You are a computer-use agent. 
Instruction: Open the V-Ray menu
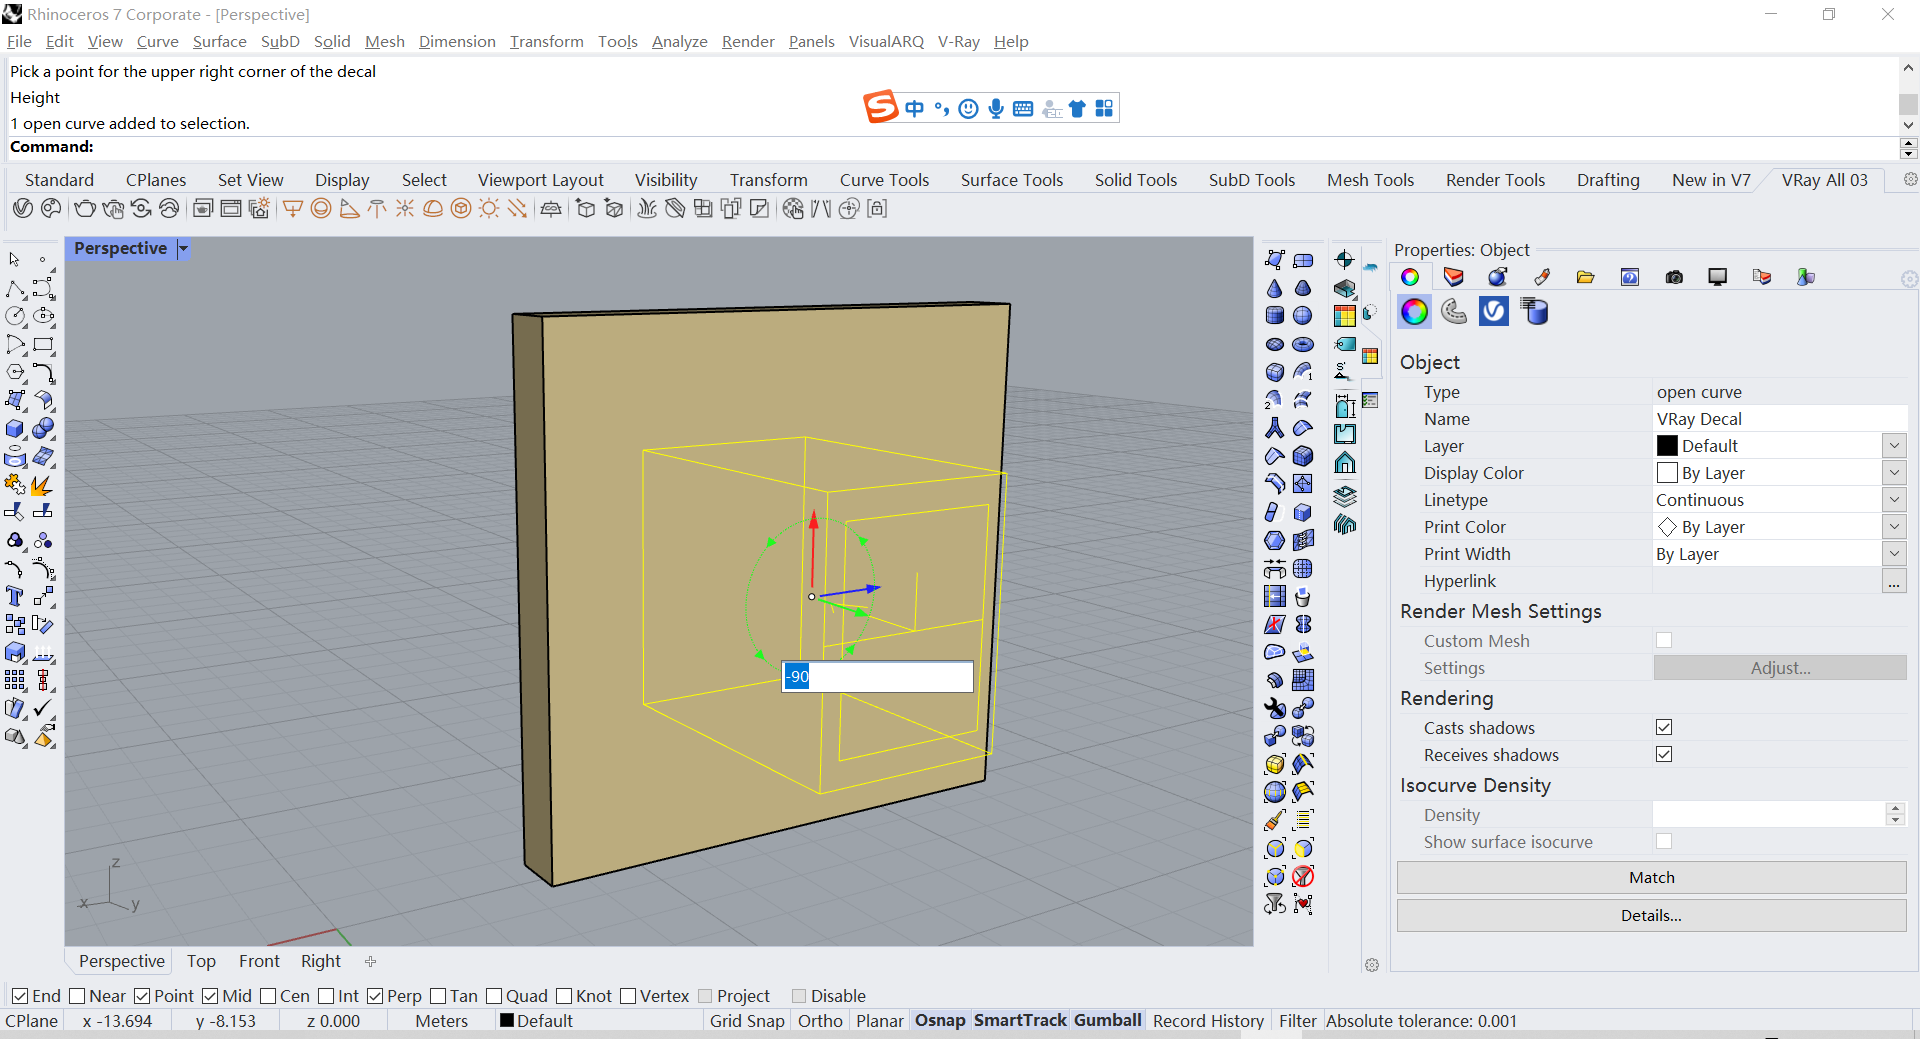(958, 42)
